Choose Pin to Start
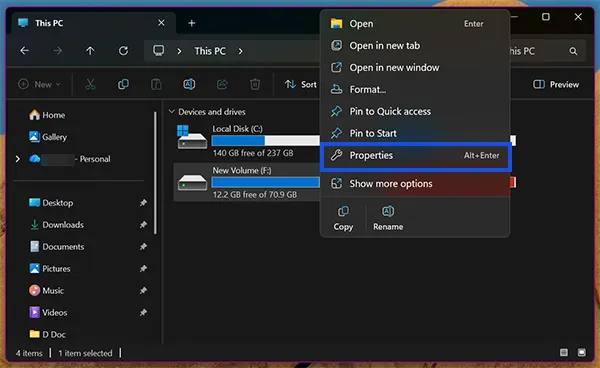Image resolution: width=600 pixels, height=368 pixels. pos(415,133)
